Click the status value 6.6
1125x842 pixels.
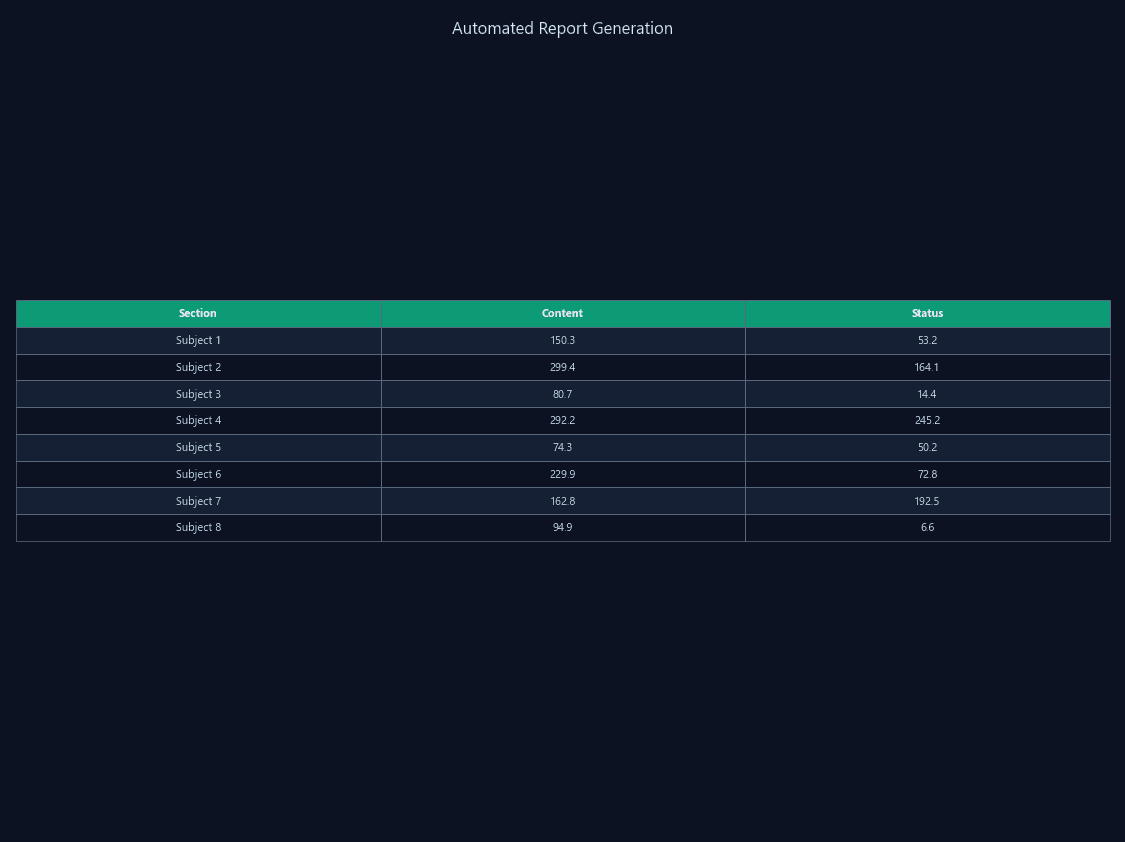[928, 528]
